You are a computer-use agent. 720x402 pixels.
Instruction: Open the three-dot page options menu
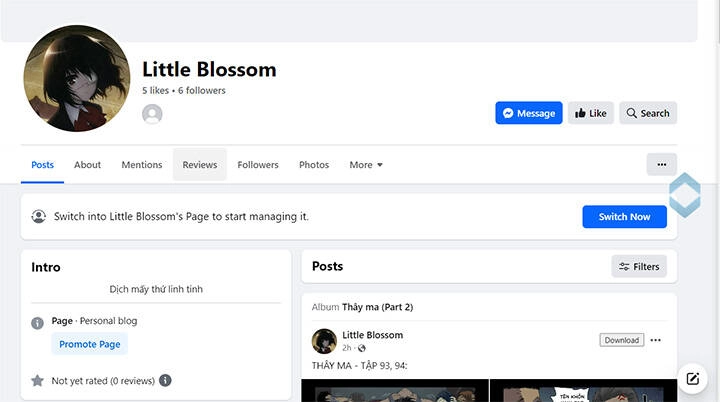click(x=661, y=164)
